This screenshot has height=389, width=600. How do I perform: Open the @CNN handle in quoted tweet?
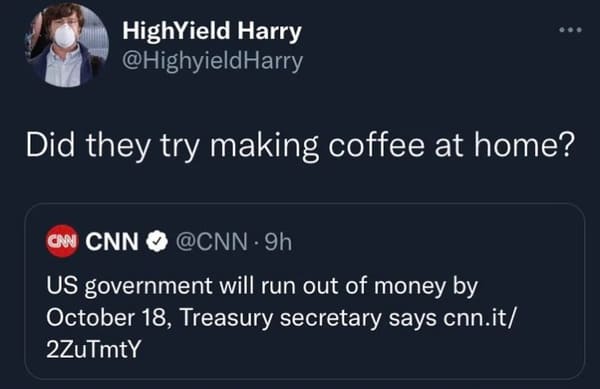click(x=211, y=242)
